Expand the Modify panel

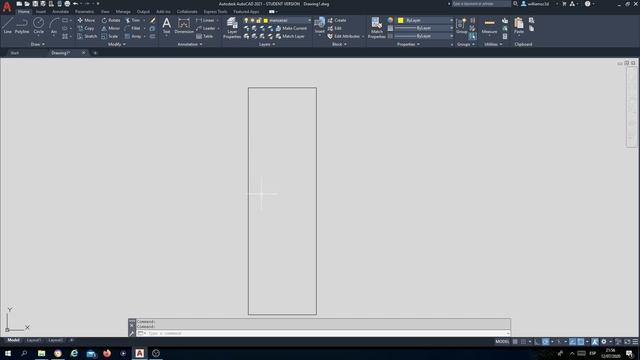(117, 44)
